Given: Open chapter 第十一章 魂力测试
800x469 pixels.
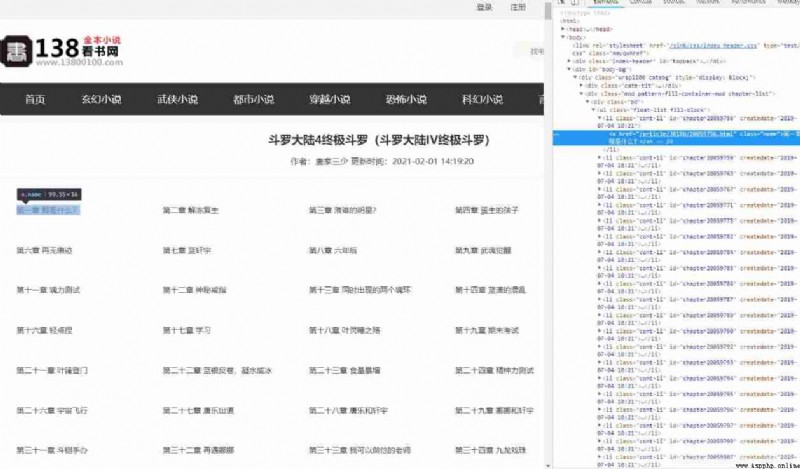Looking at the screenshot, I should (x=48, y=290).
